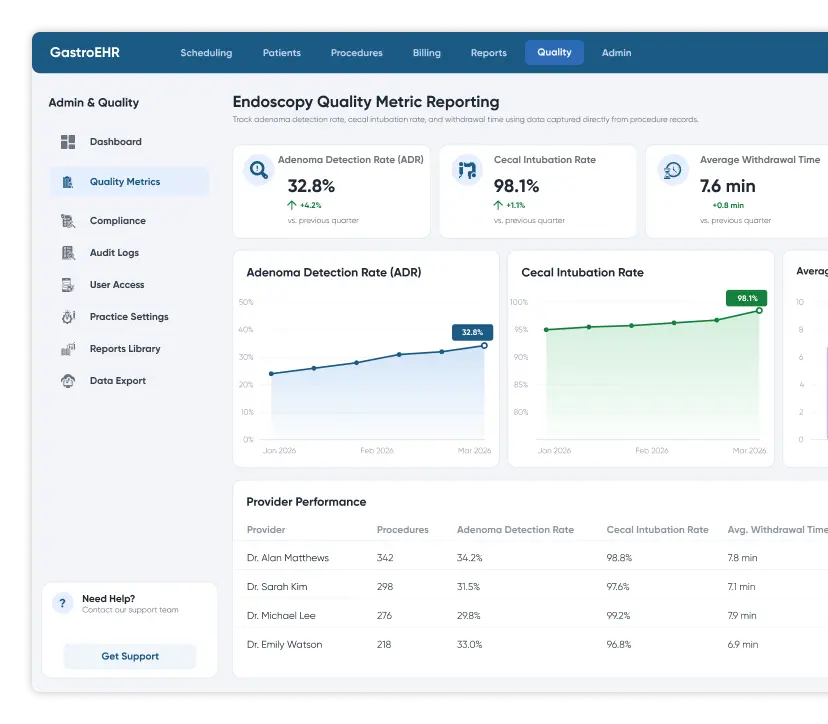Click the Reports Library icon
The image size is (828, 724).
click(68, 349)
